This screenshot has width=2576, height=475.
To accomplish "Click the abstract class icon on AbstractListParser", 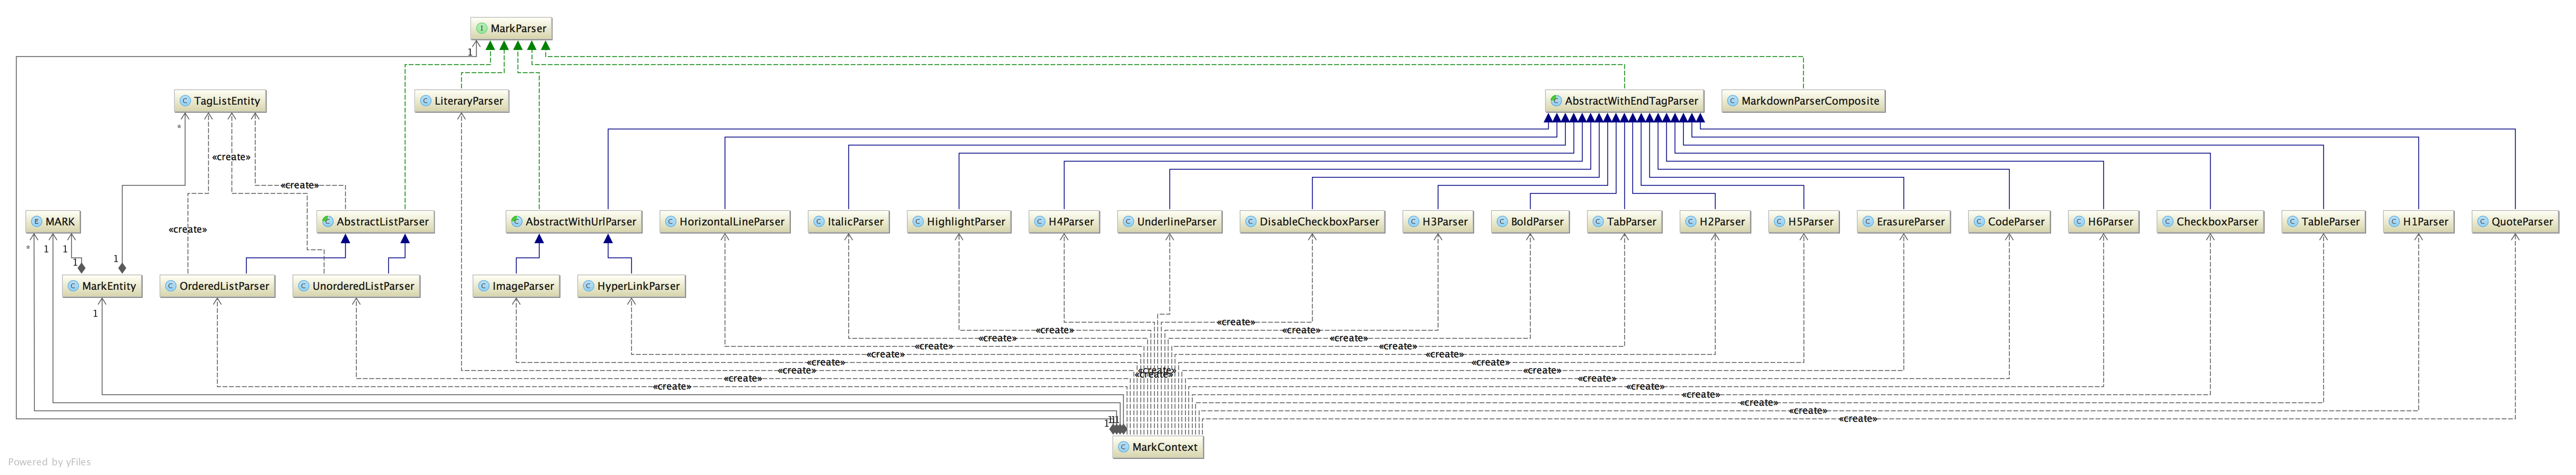I will click(x=327, y=222).
